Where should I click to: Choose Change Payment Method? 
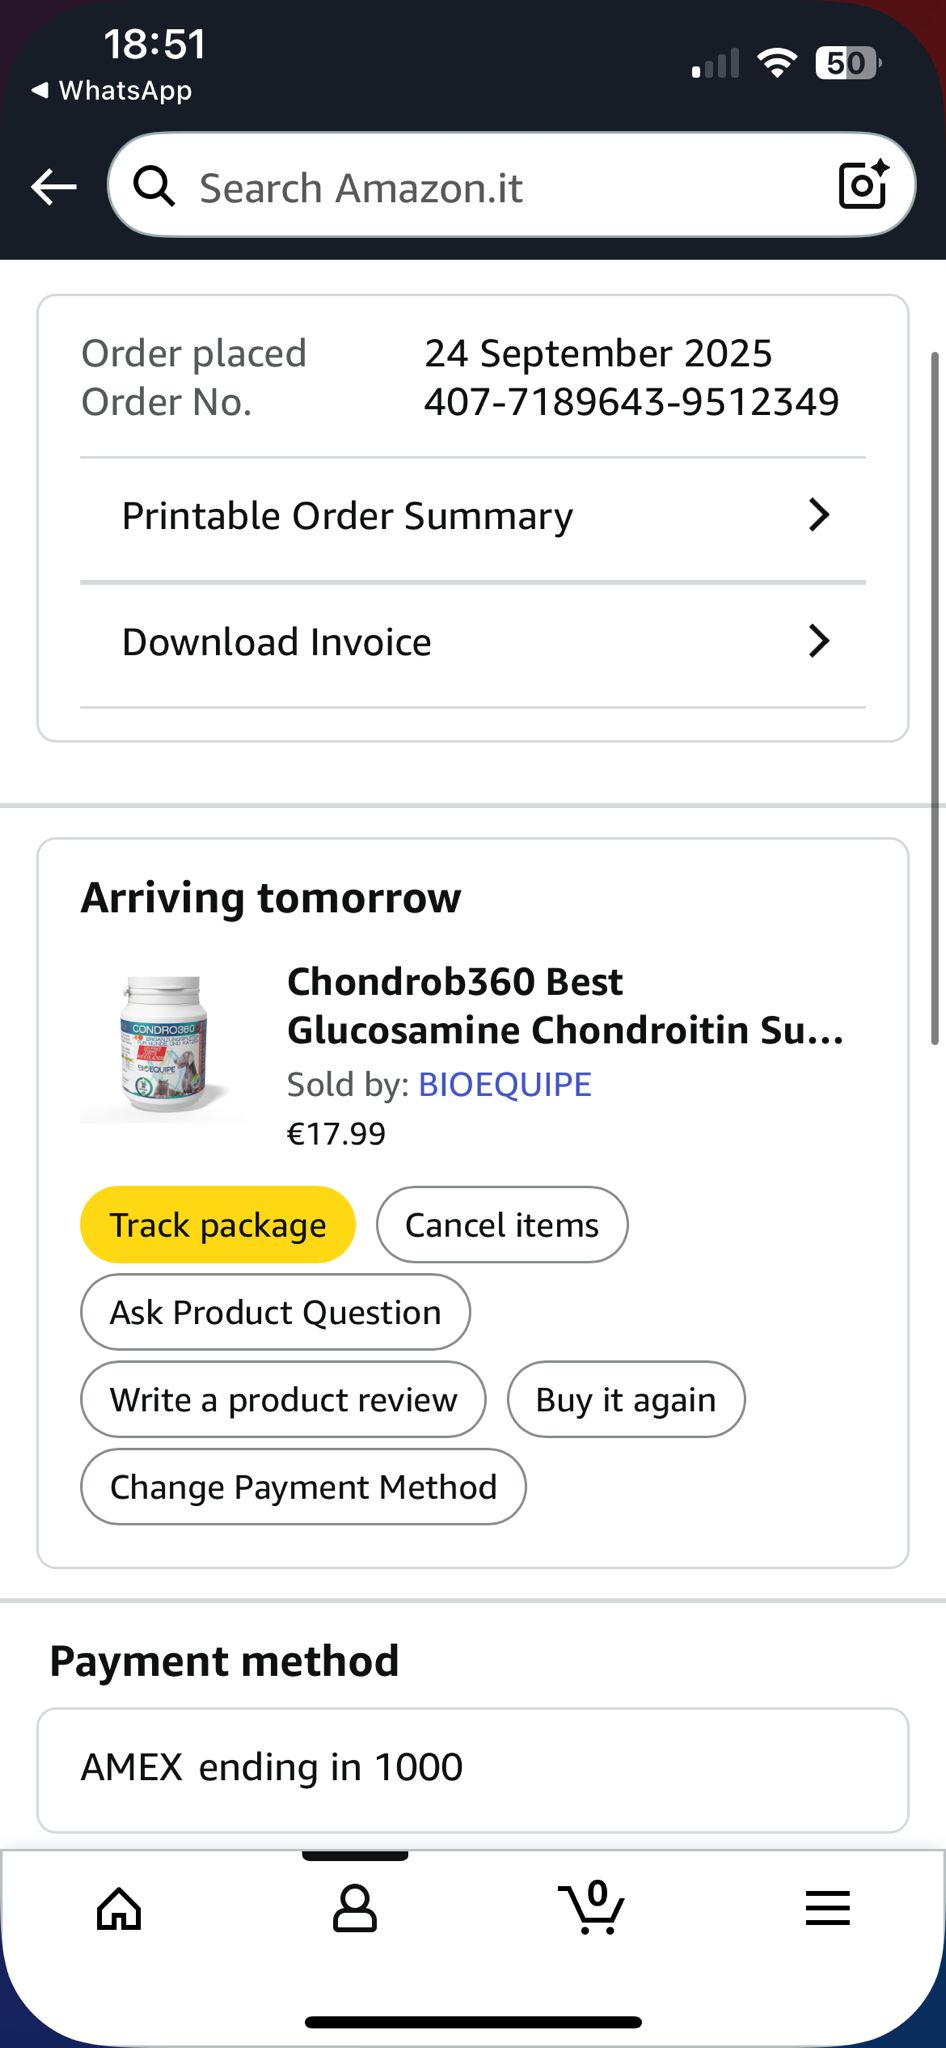pyautogui.click(x=303, y=1487)
